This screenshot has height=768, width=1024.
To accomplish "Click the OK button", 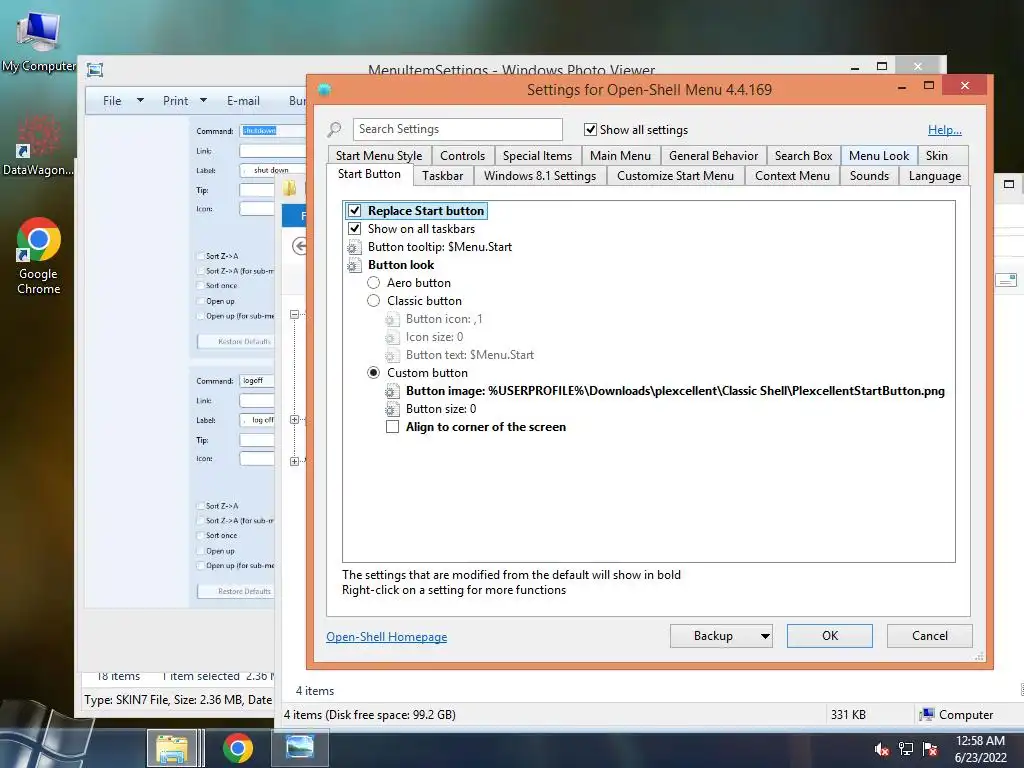I will click(829, 636).
